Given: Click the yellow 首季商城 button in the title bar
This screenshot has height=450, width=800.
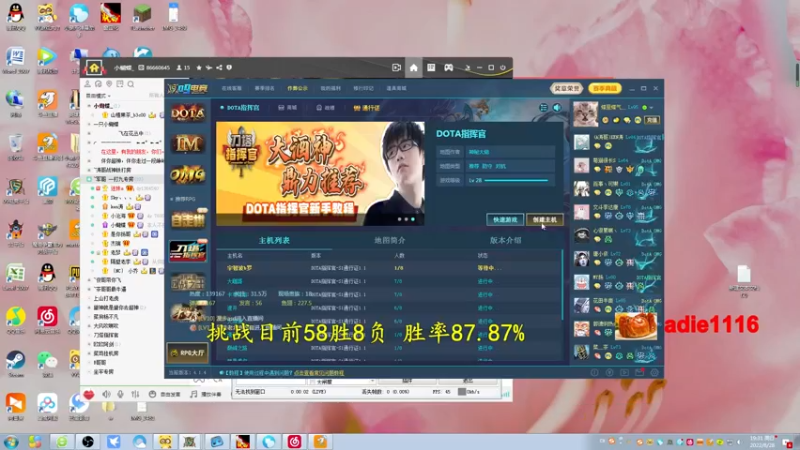Looking at the screenshot, I should [605, 88].
